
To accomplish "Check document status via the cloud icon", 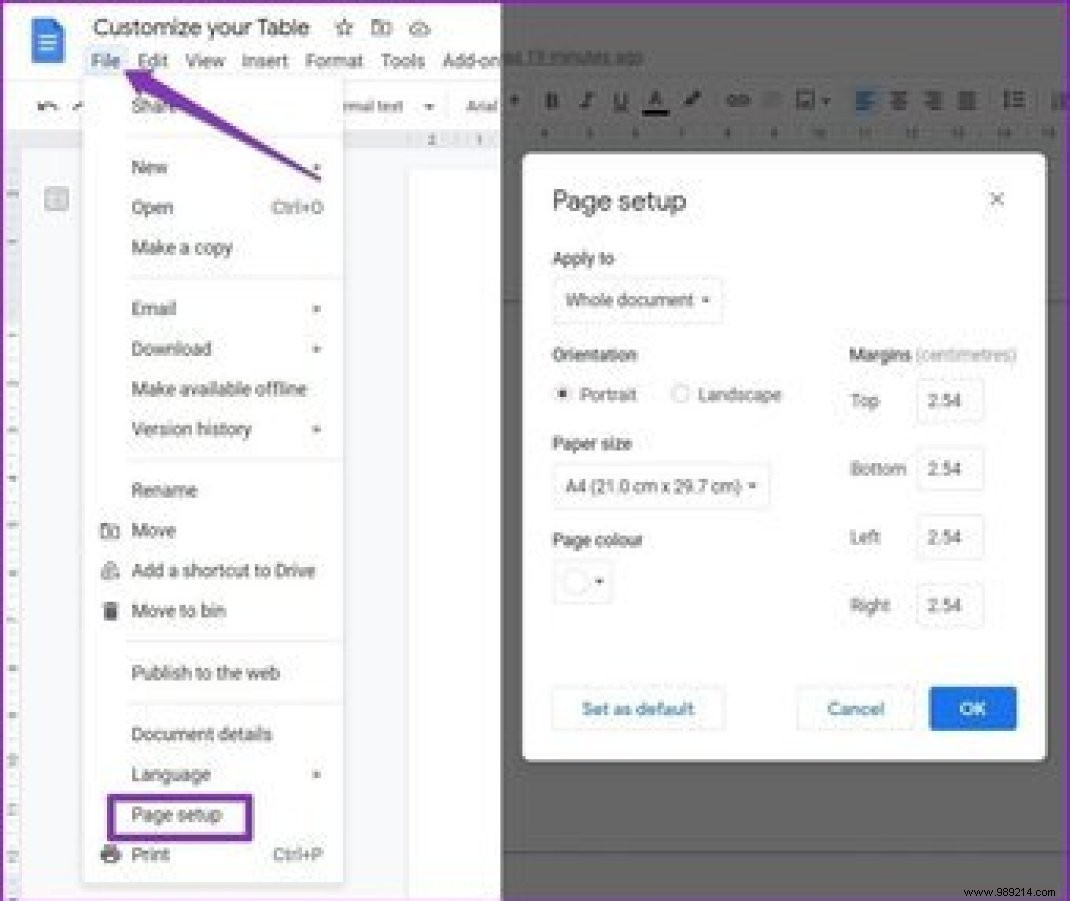I will 419,28.
